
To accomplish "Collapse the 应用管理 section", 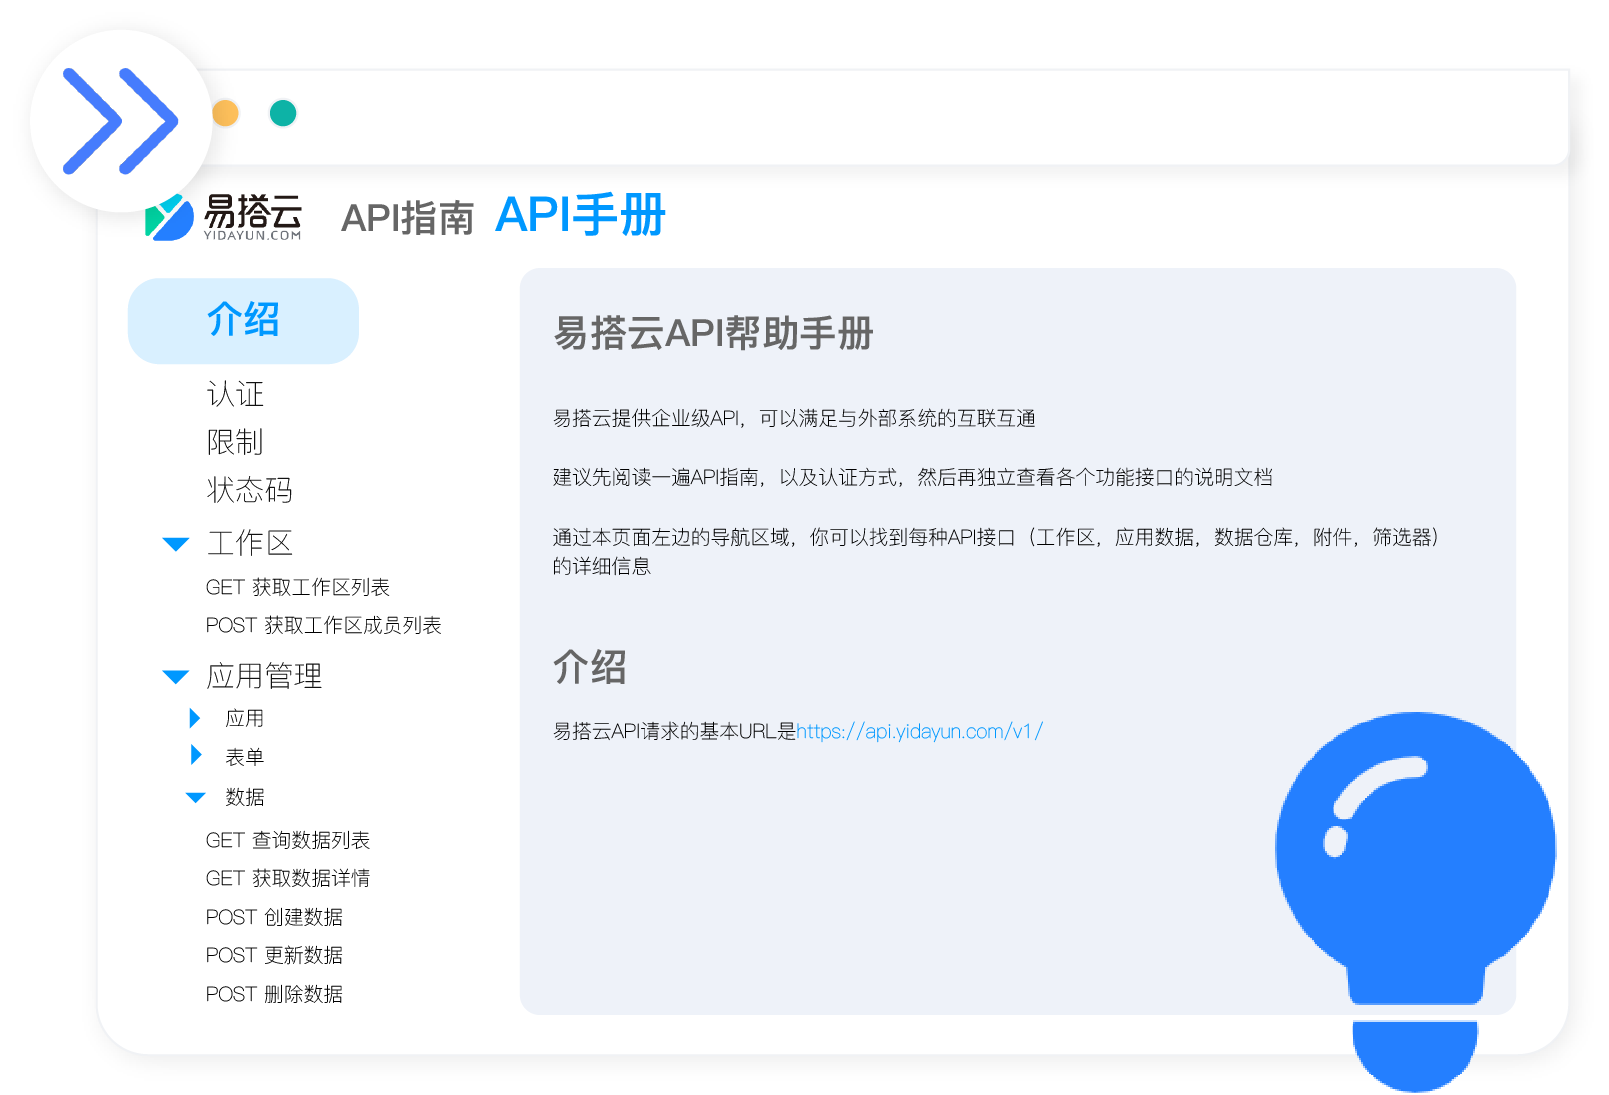I will point(176,677).
